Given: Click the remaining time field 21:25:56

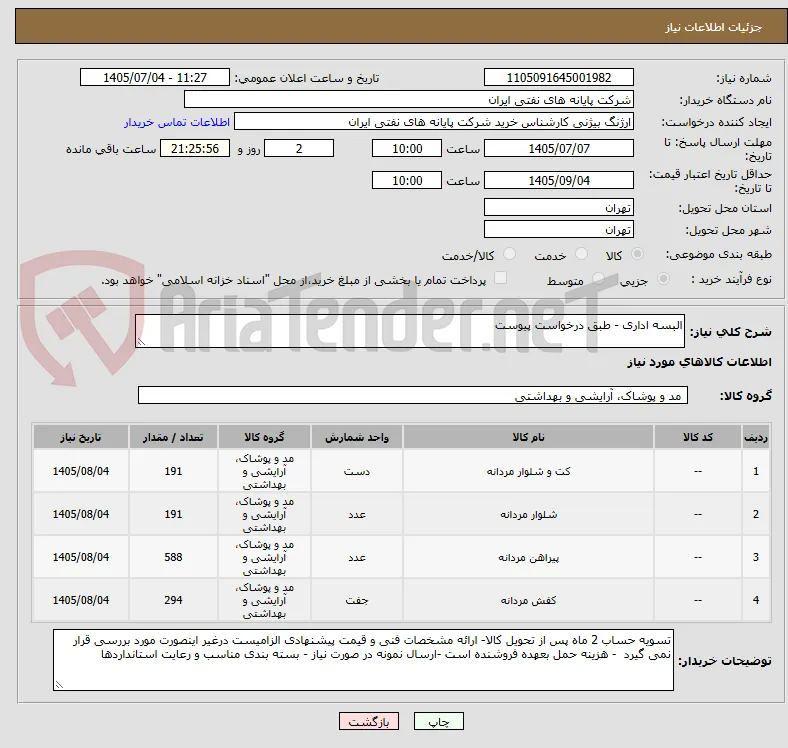Looking at the screenshot, I should coord(195,149).
